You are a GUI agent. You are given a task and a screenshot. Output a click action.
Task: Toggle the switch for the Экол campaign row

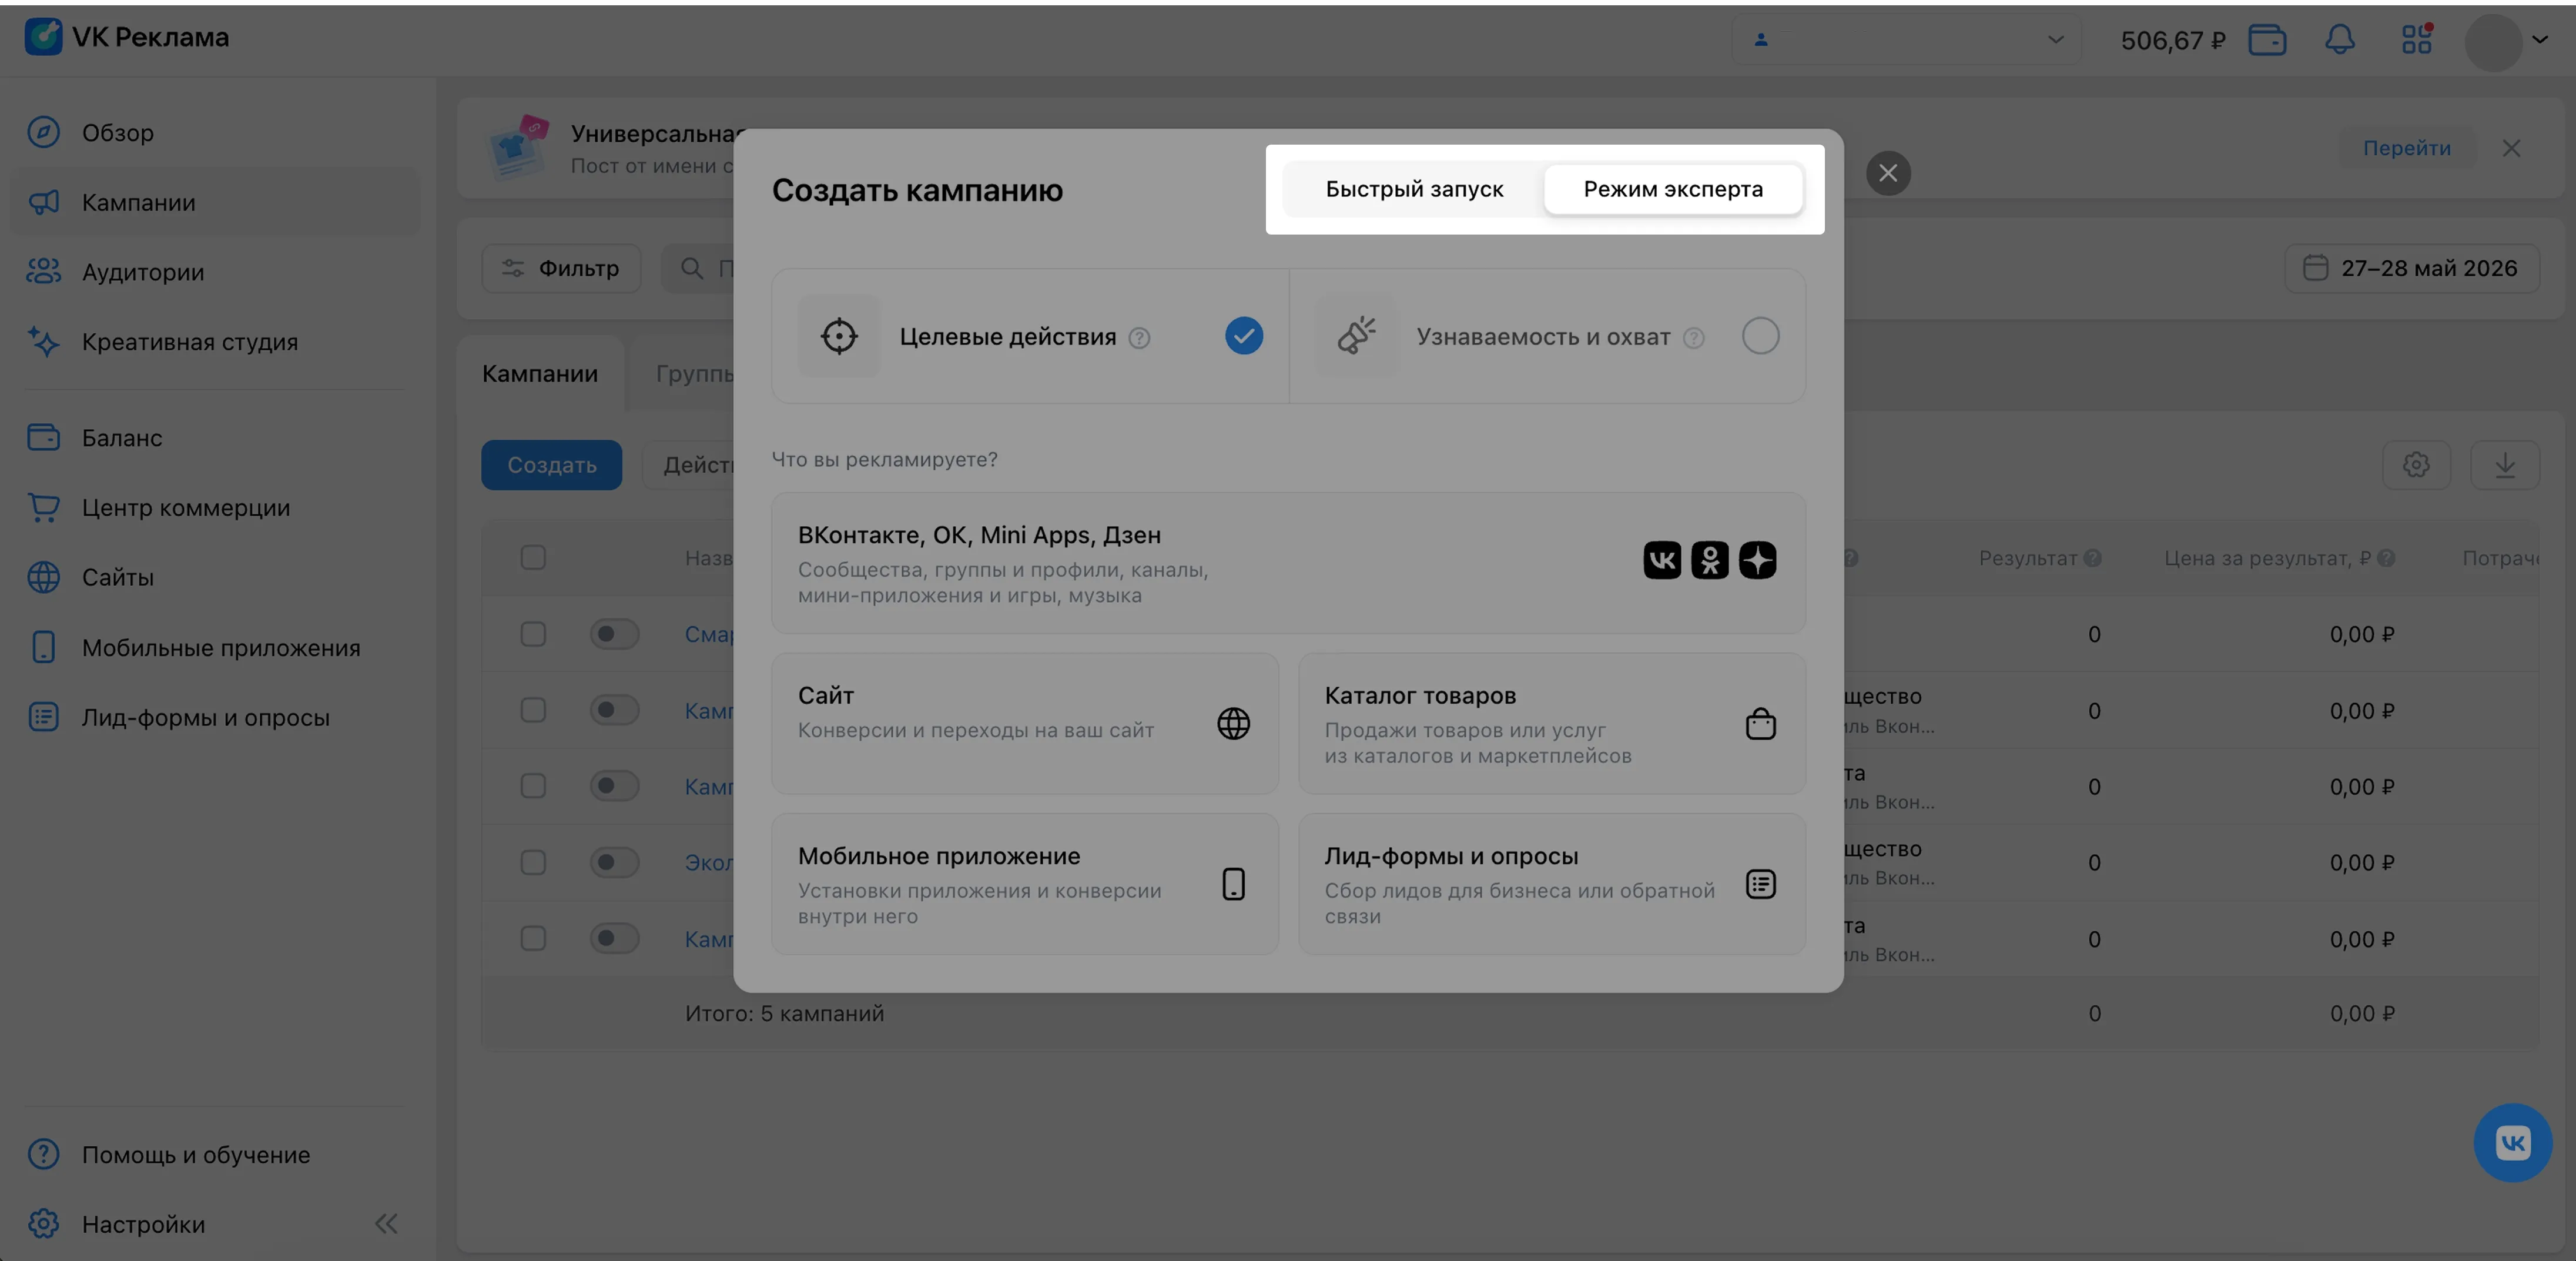point(614,862)
